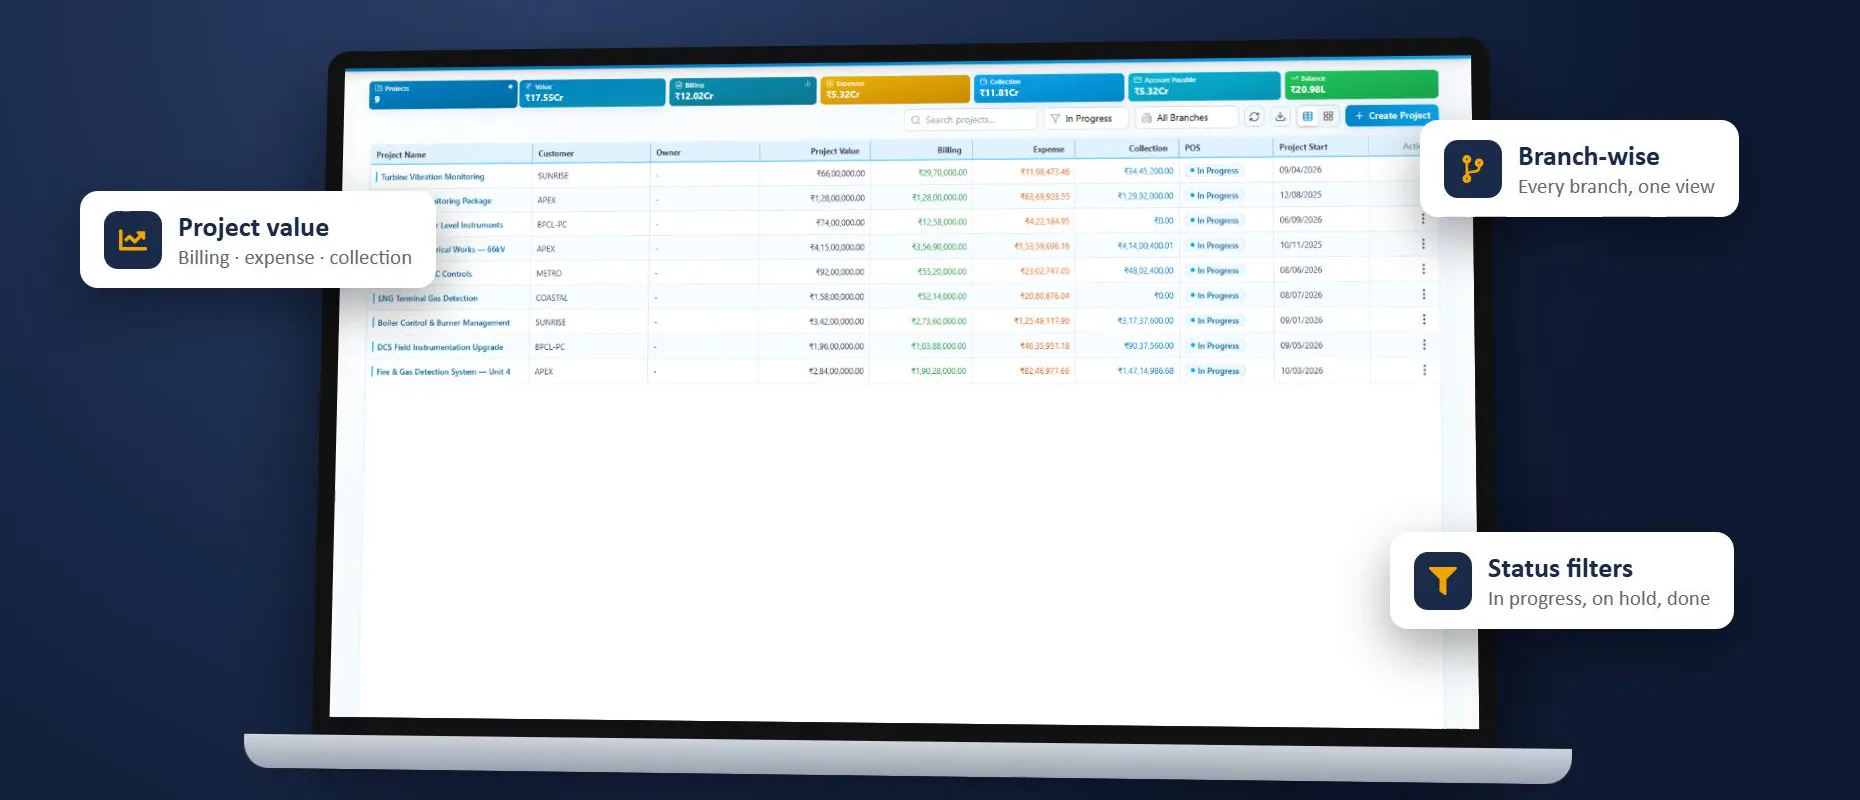1860x800 pixels.
Task: Open the LNG Terminal Gas Detection project
Action: click(427, 298)
